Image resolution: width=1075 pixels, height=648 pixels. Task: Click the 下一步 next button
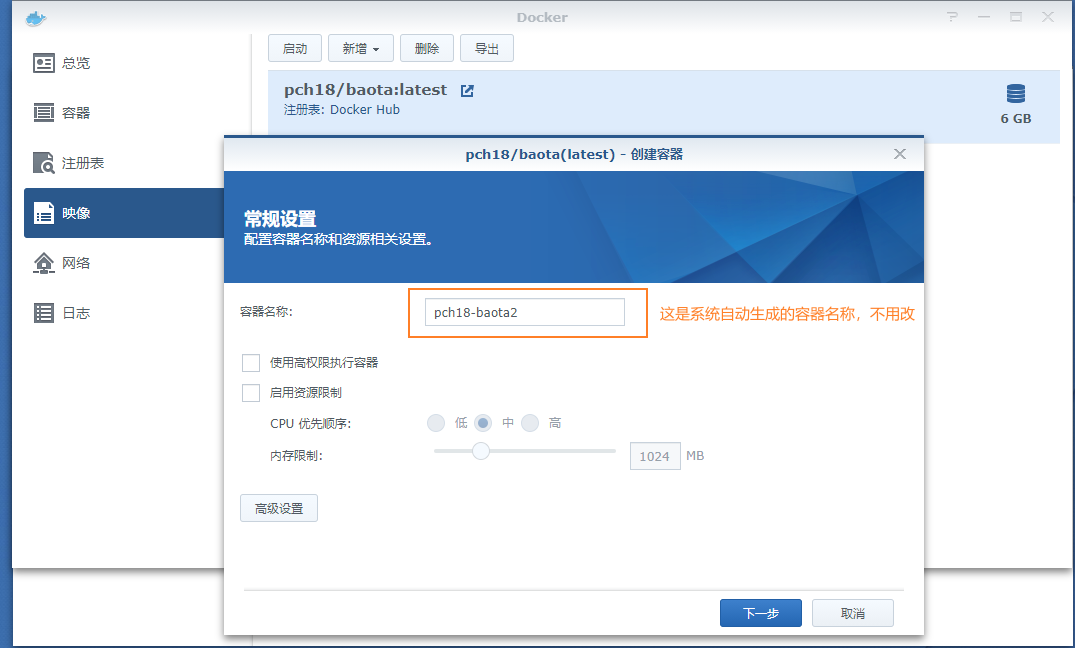[x=761, y=613]
